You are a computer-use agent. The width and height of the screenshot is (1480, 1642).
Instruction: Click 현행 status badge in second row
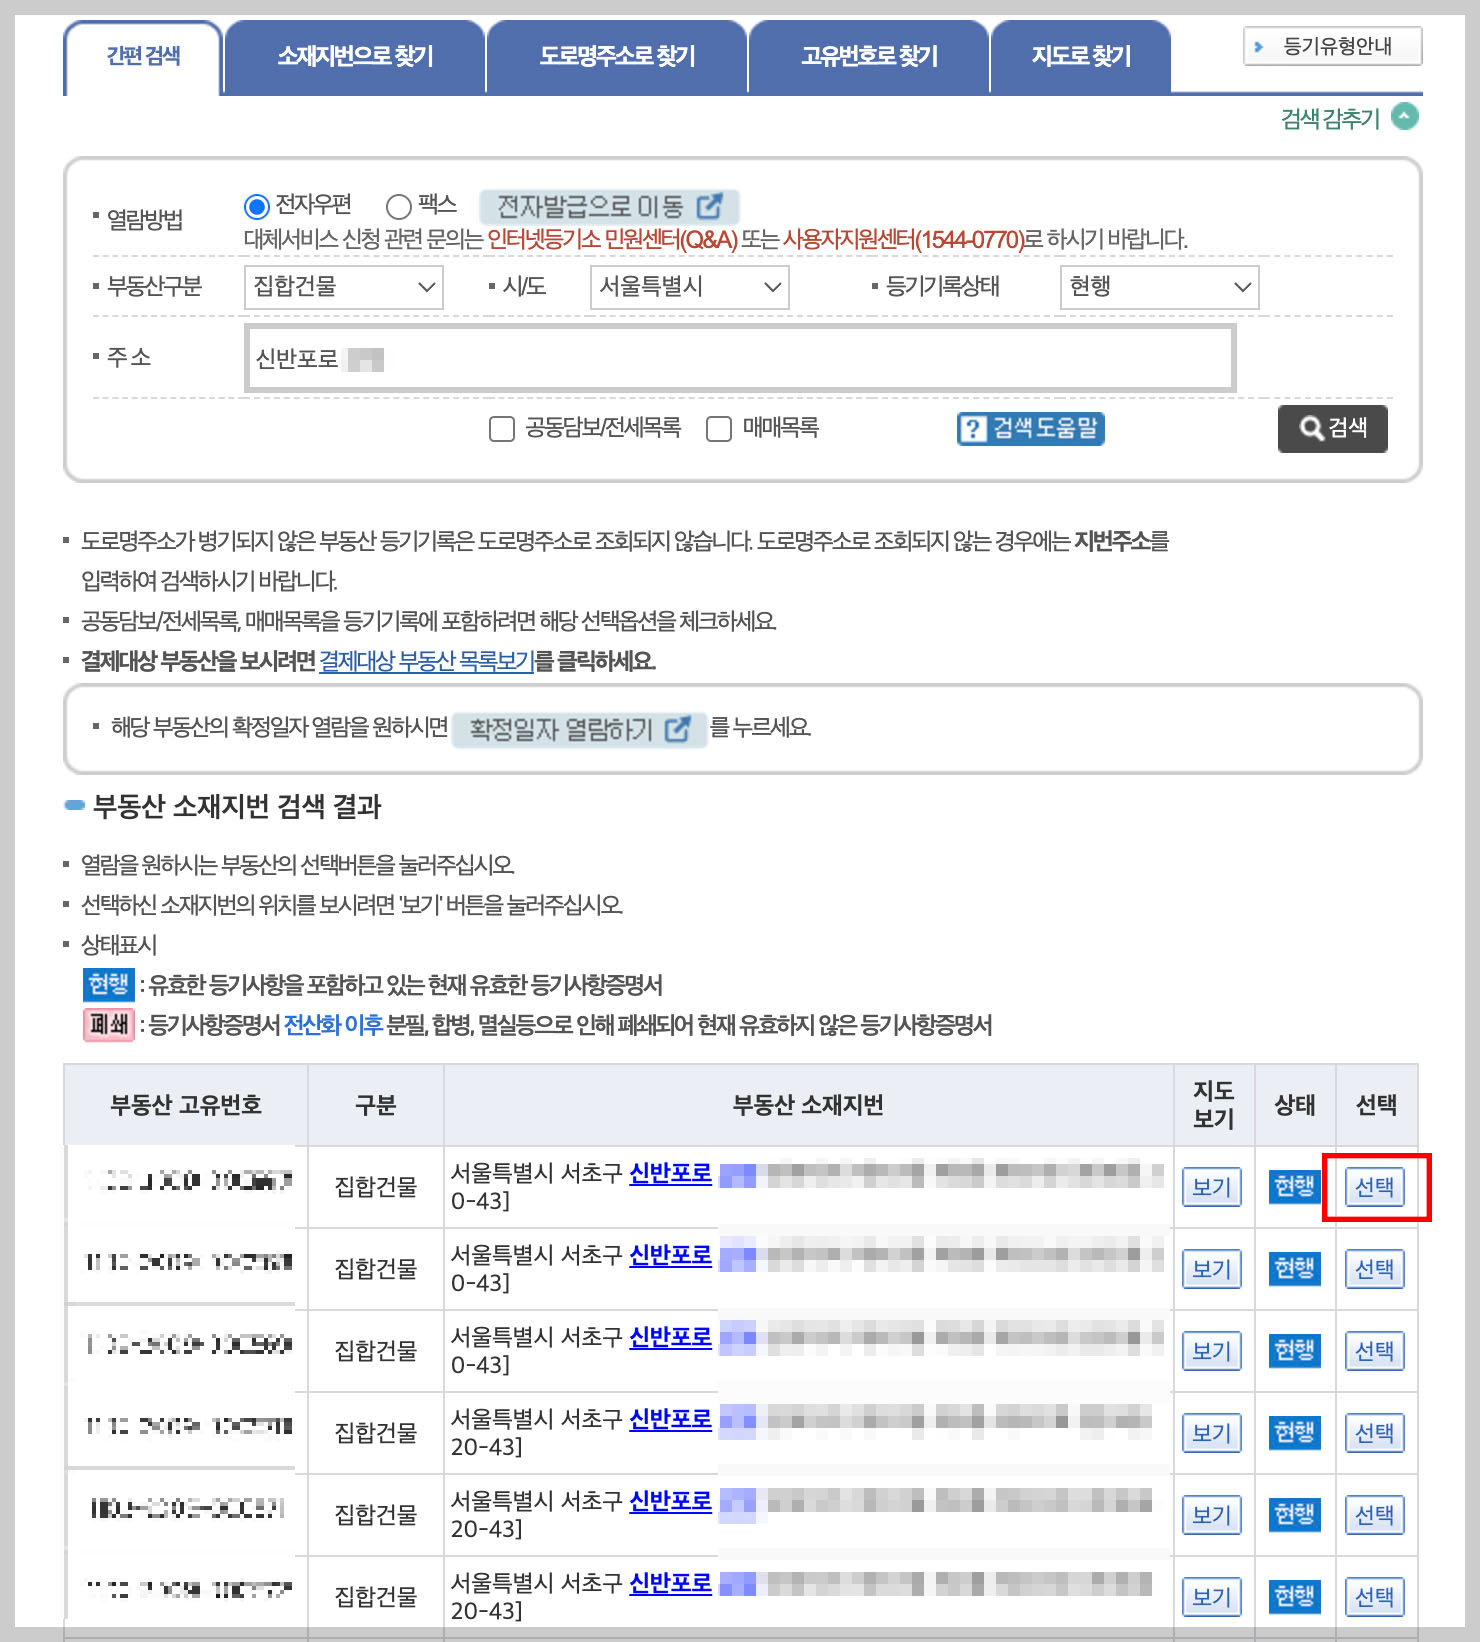(1294, 1269)
